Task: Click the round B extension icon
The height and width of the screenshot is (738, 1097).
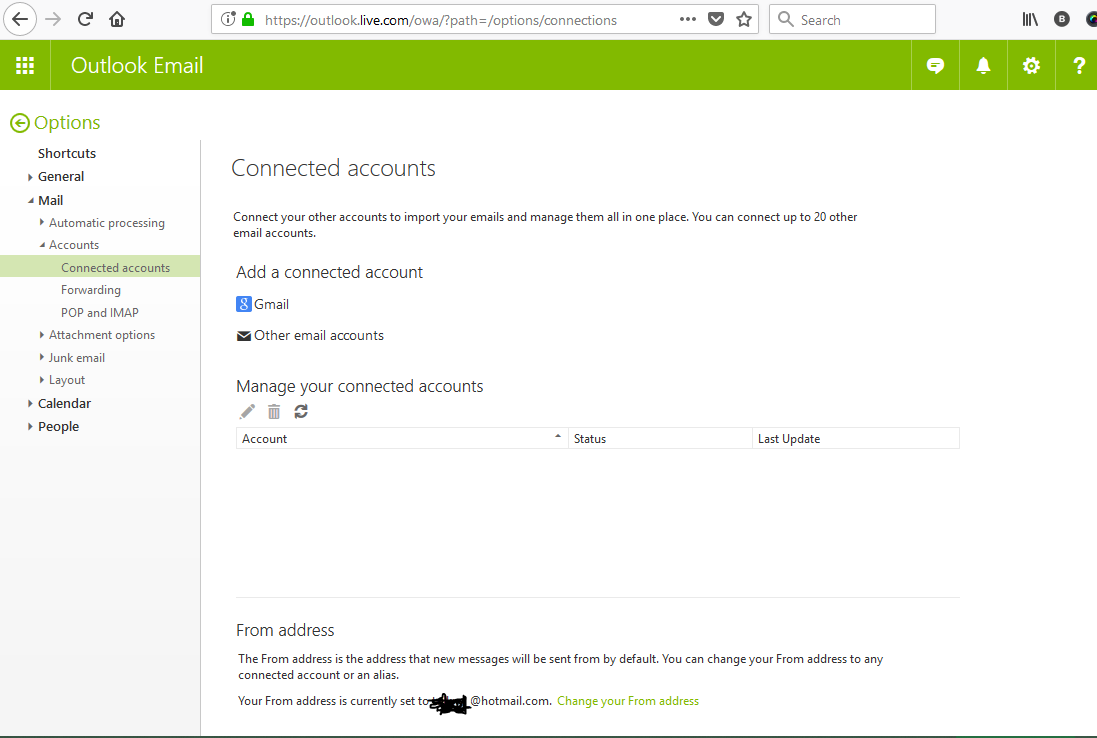Action: click(1061, 19)
